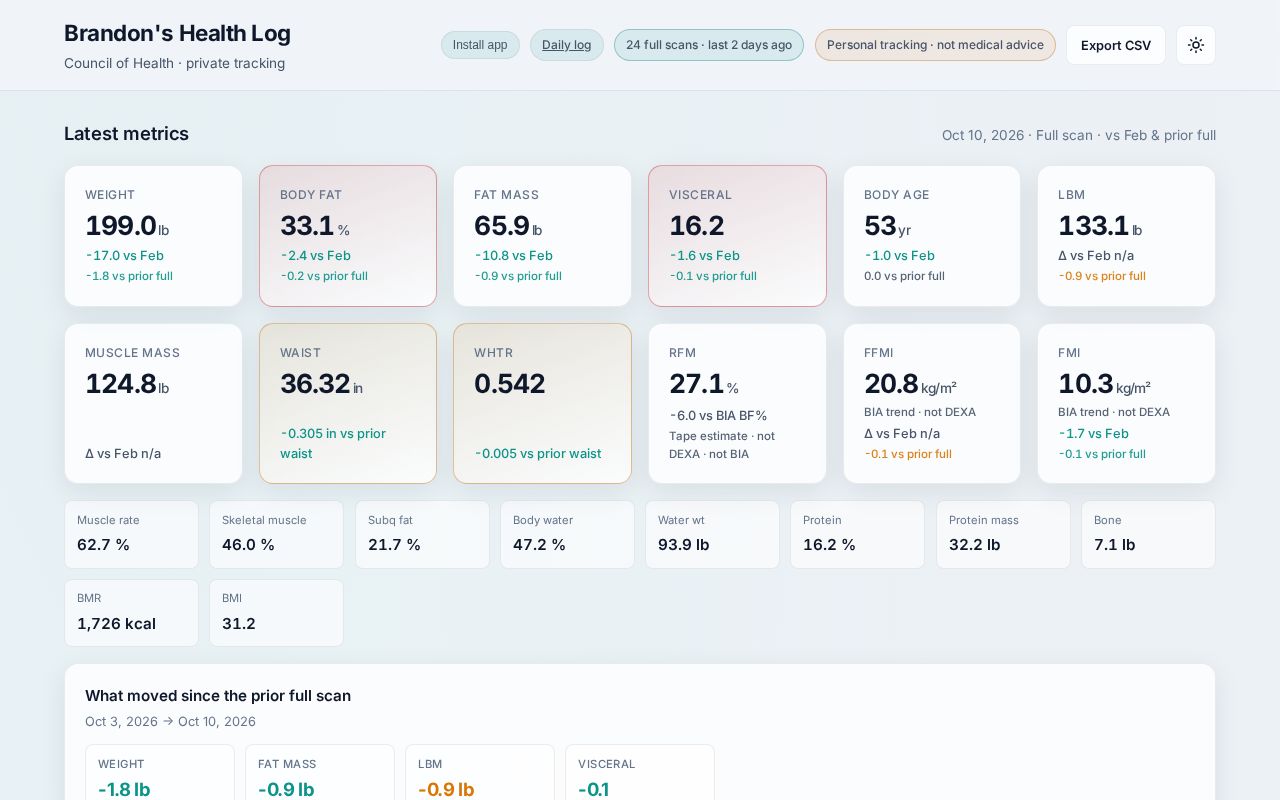The image size is (1280, 800).
Task: Click the Protein 16.2 % tile
Action: click(857, 534)
